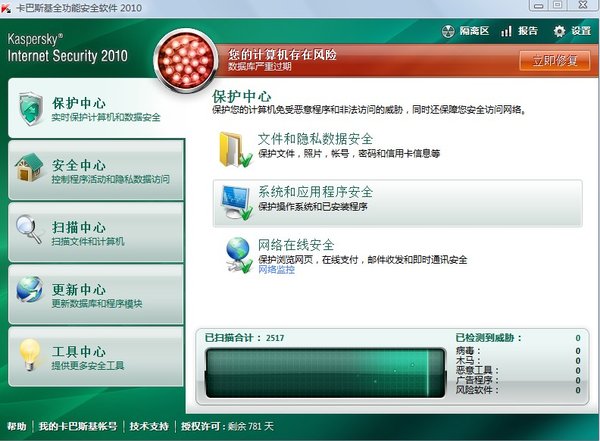The width and height of the screenshot is (600, 441).
Task: Click the Kaspersky Internet Security 2010 logo text
Action: (67, 48)
